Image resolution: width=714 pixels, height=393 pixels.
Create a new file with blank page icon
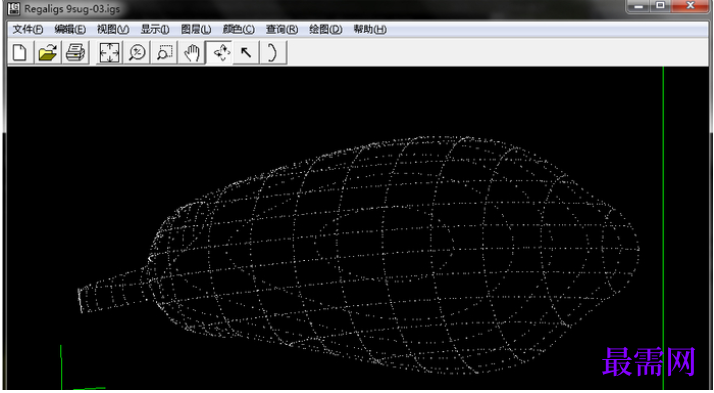(x=20, y=53)
